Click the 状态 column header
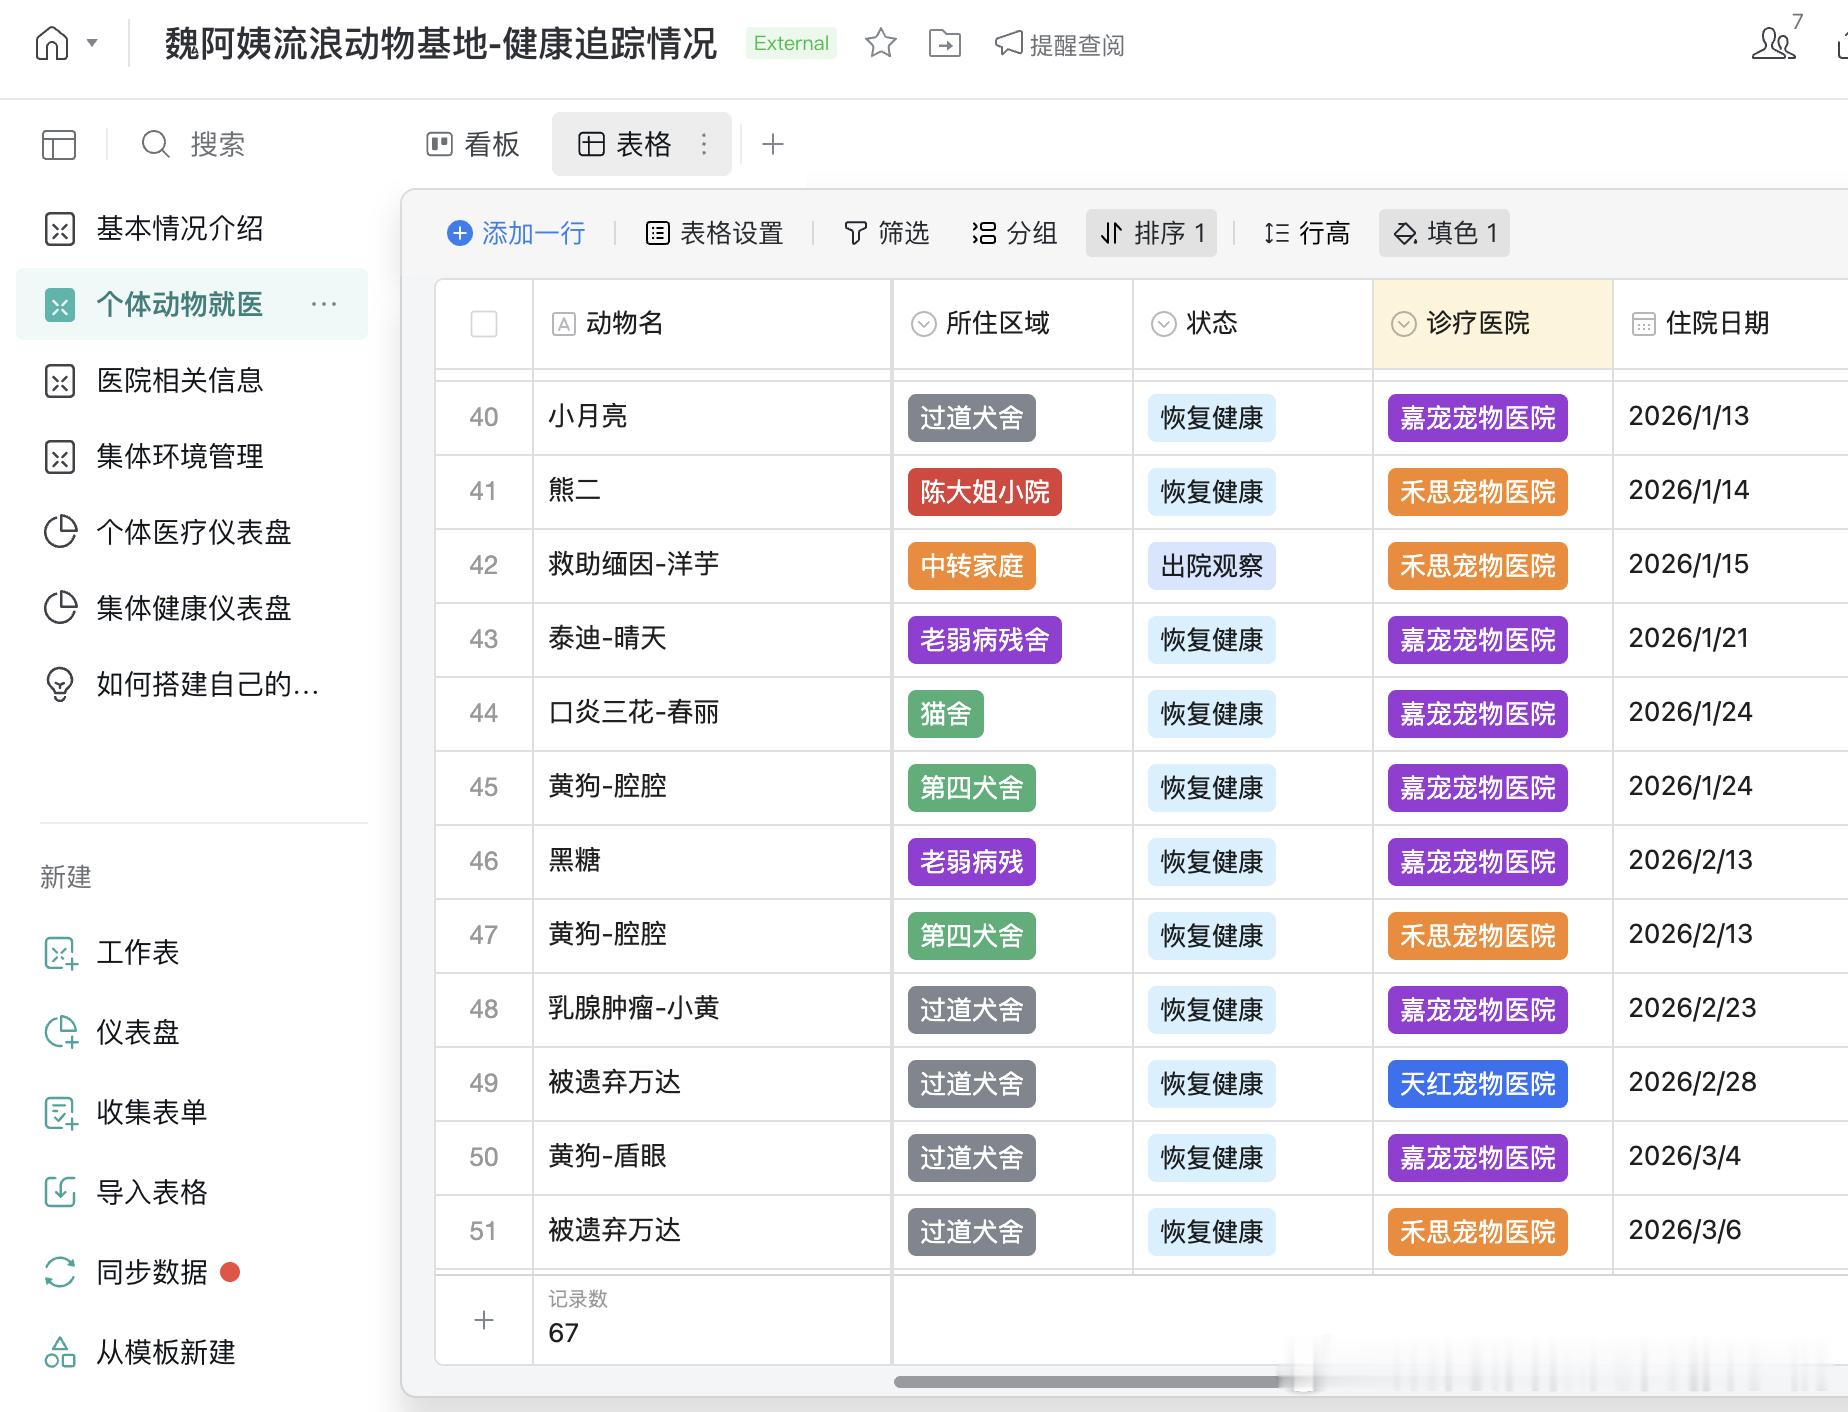The width and height of the screenshot is (1848, 1412). tap(1253, 324)
